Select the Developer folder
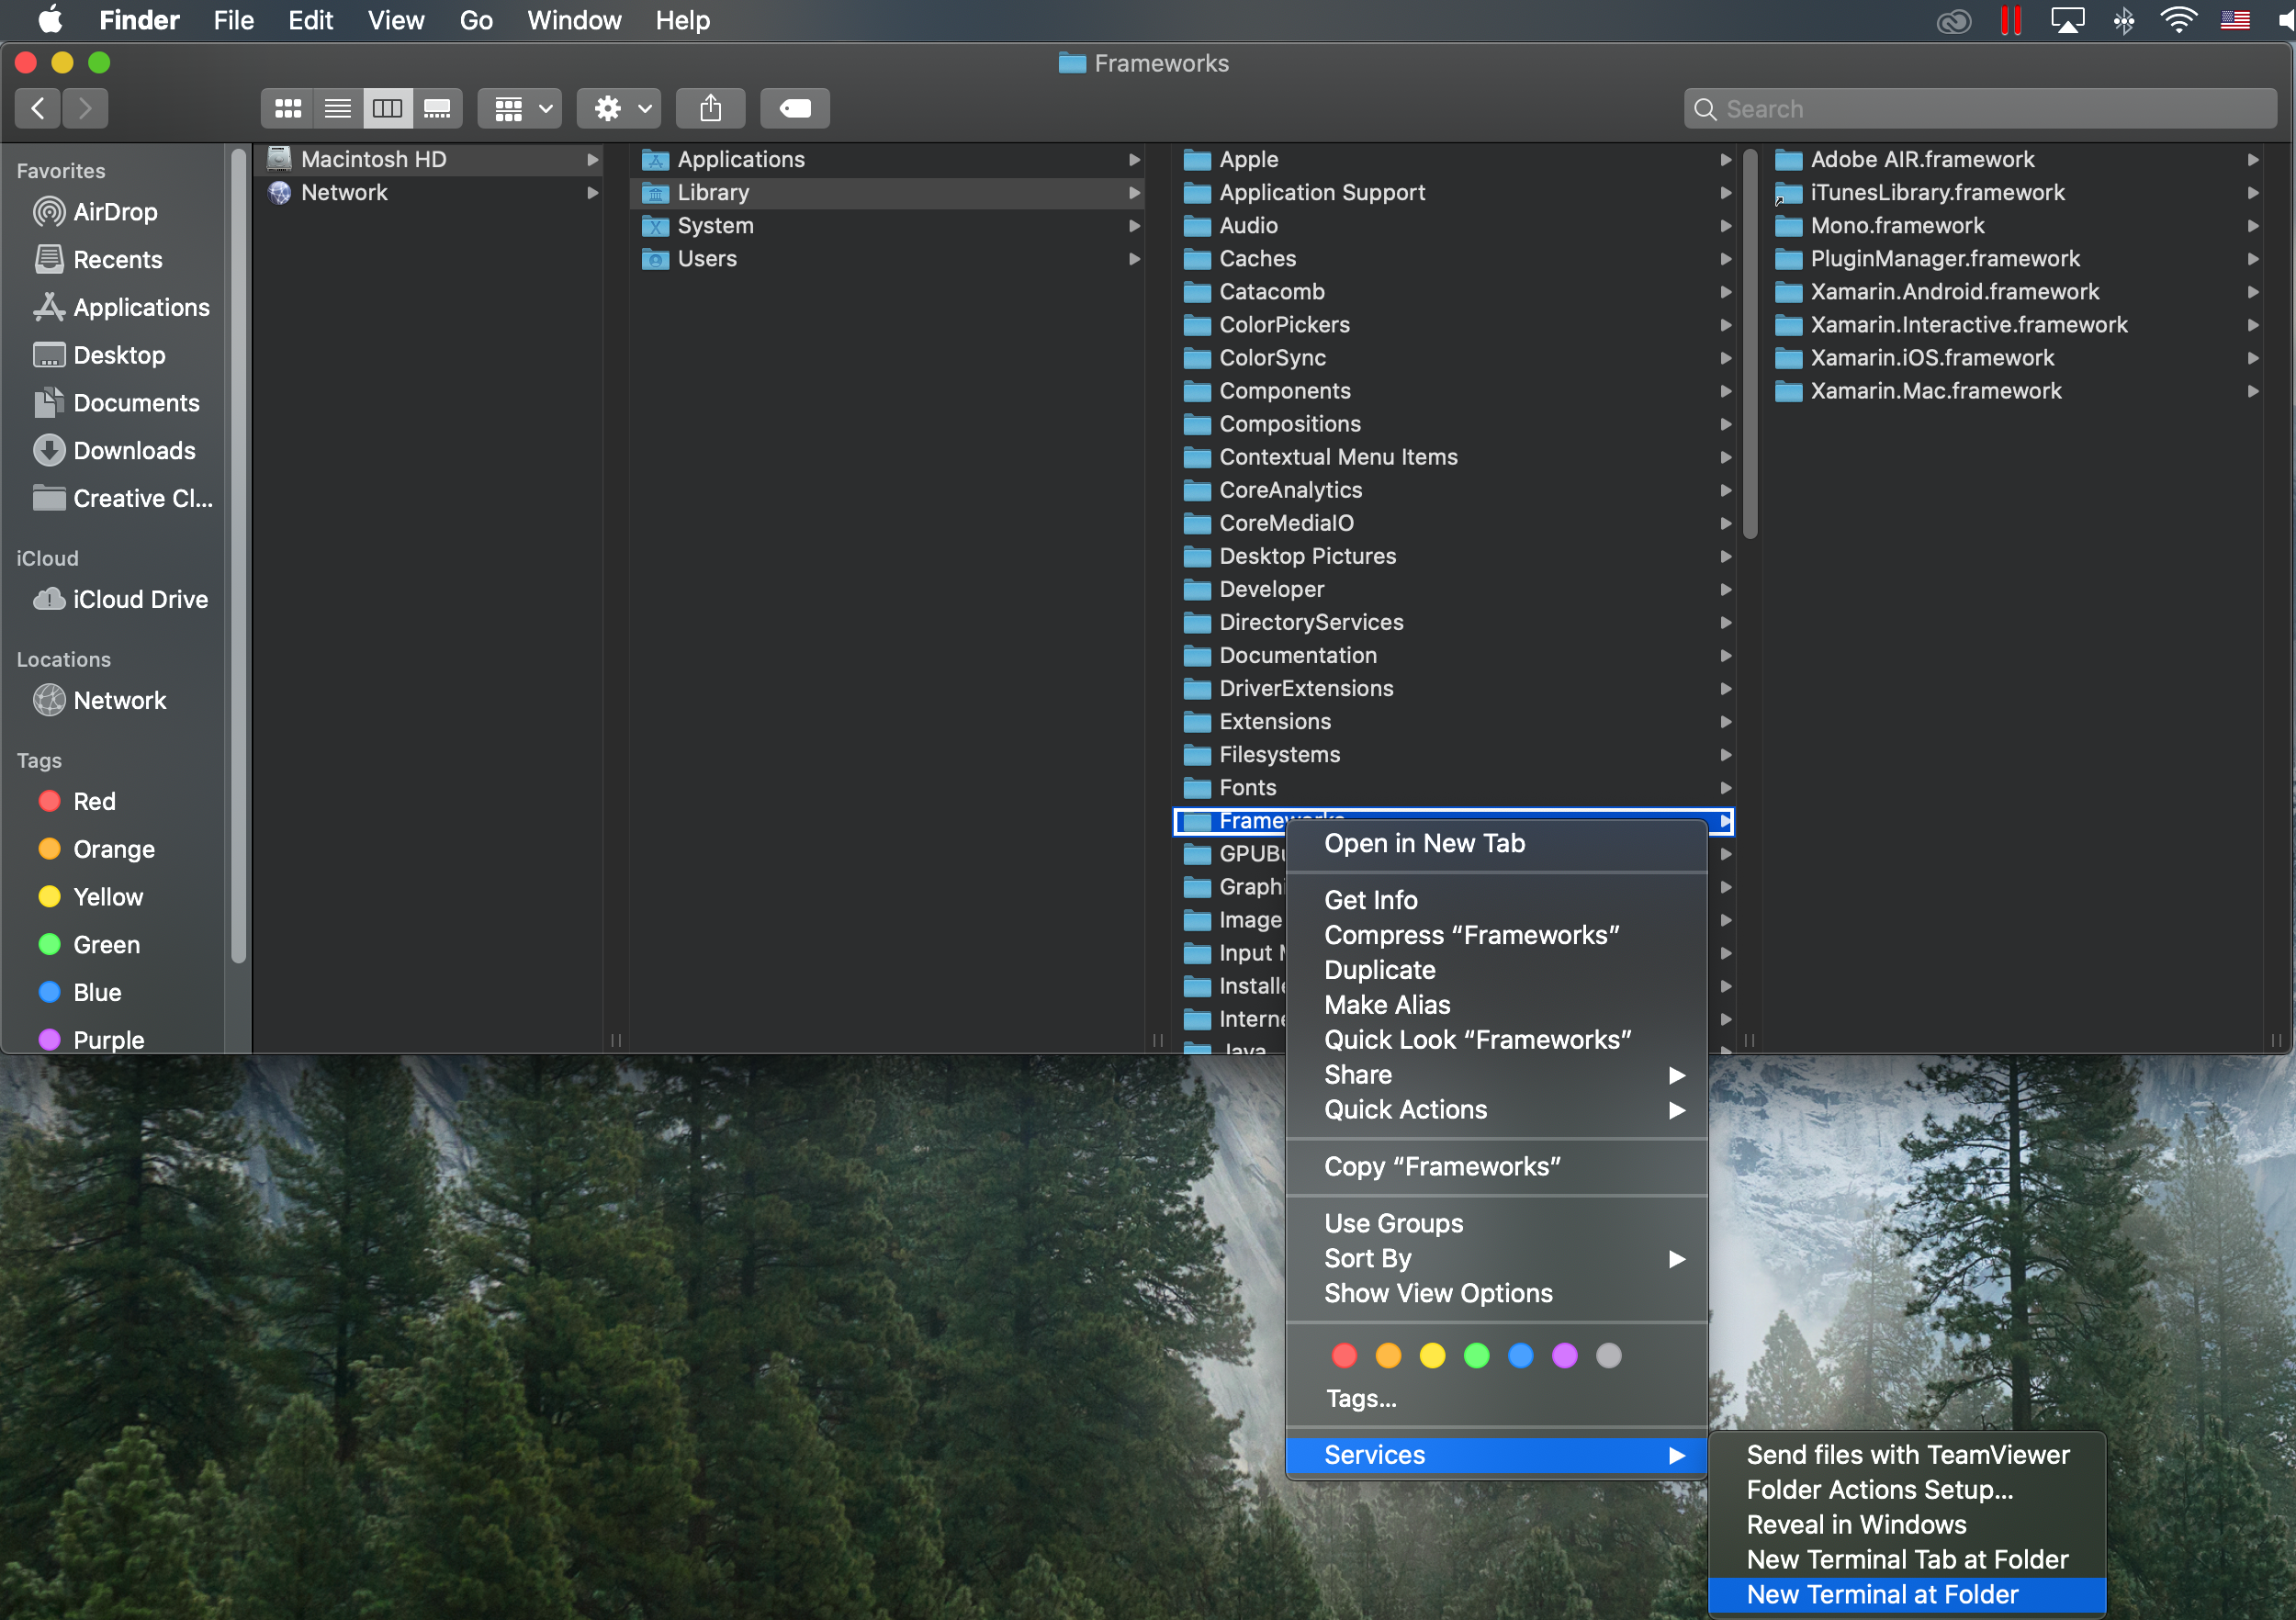The width and height of the screenshot is (2296, 1620). (1455, 589)
